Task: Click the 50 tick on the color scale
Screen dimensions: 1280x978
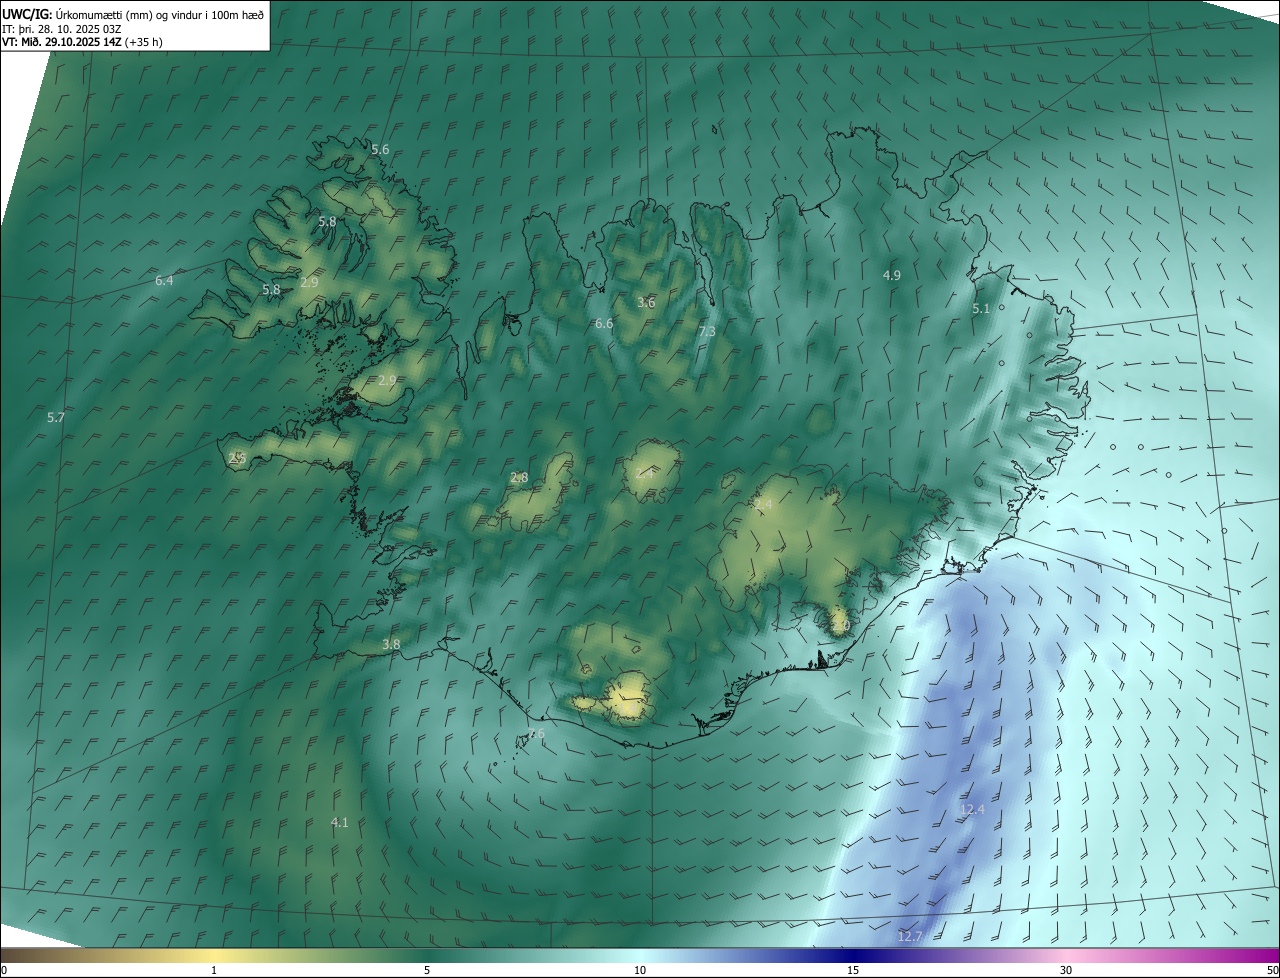Action: [1272, 970]
